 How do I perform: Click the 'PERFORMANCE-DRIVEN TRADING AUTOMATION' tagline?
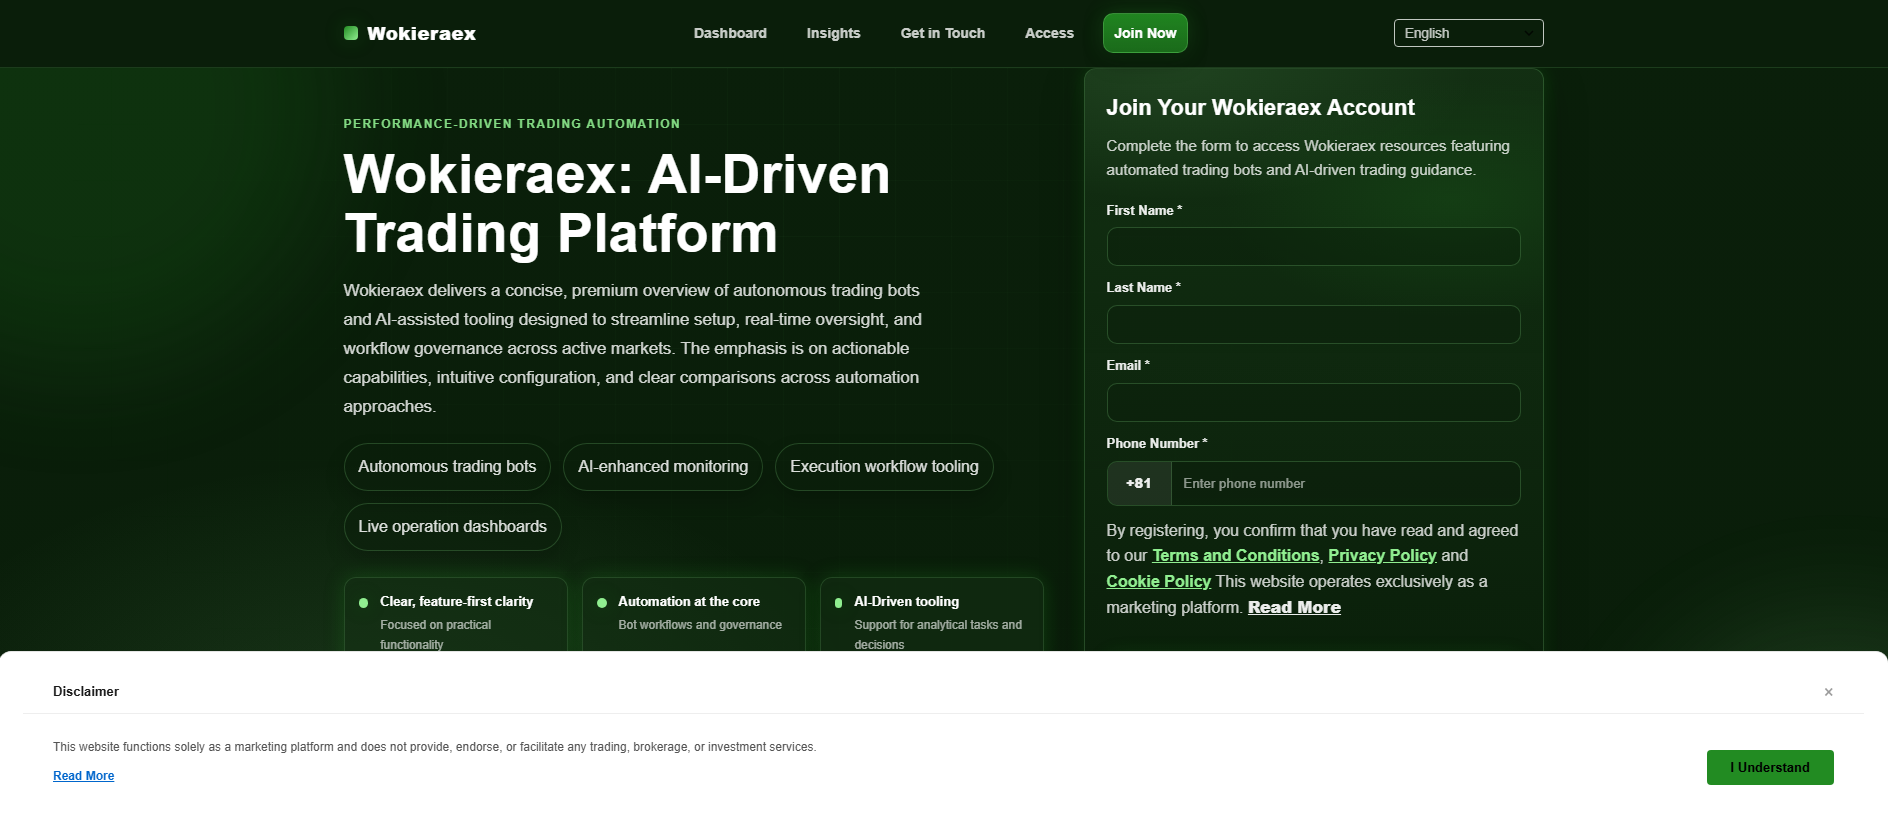click(x=511, y=124)
